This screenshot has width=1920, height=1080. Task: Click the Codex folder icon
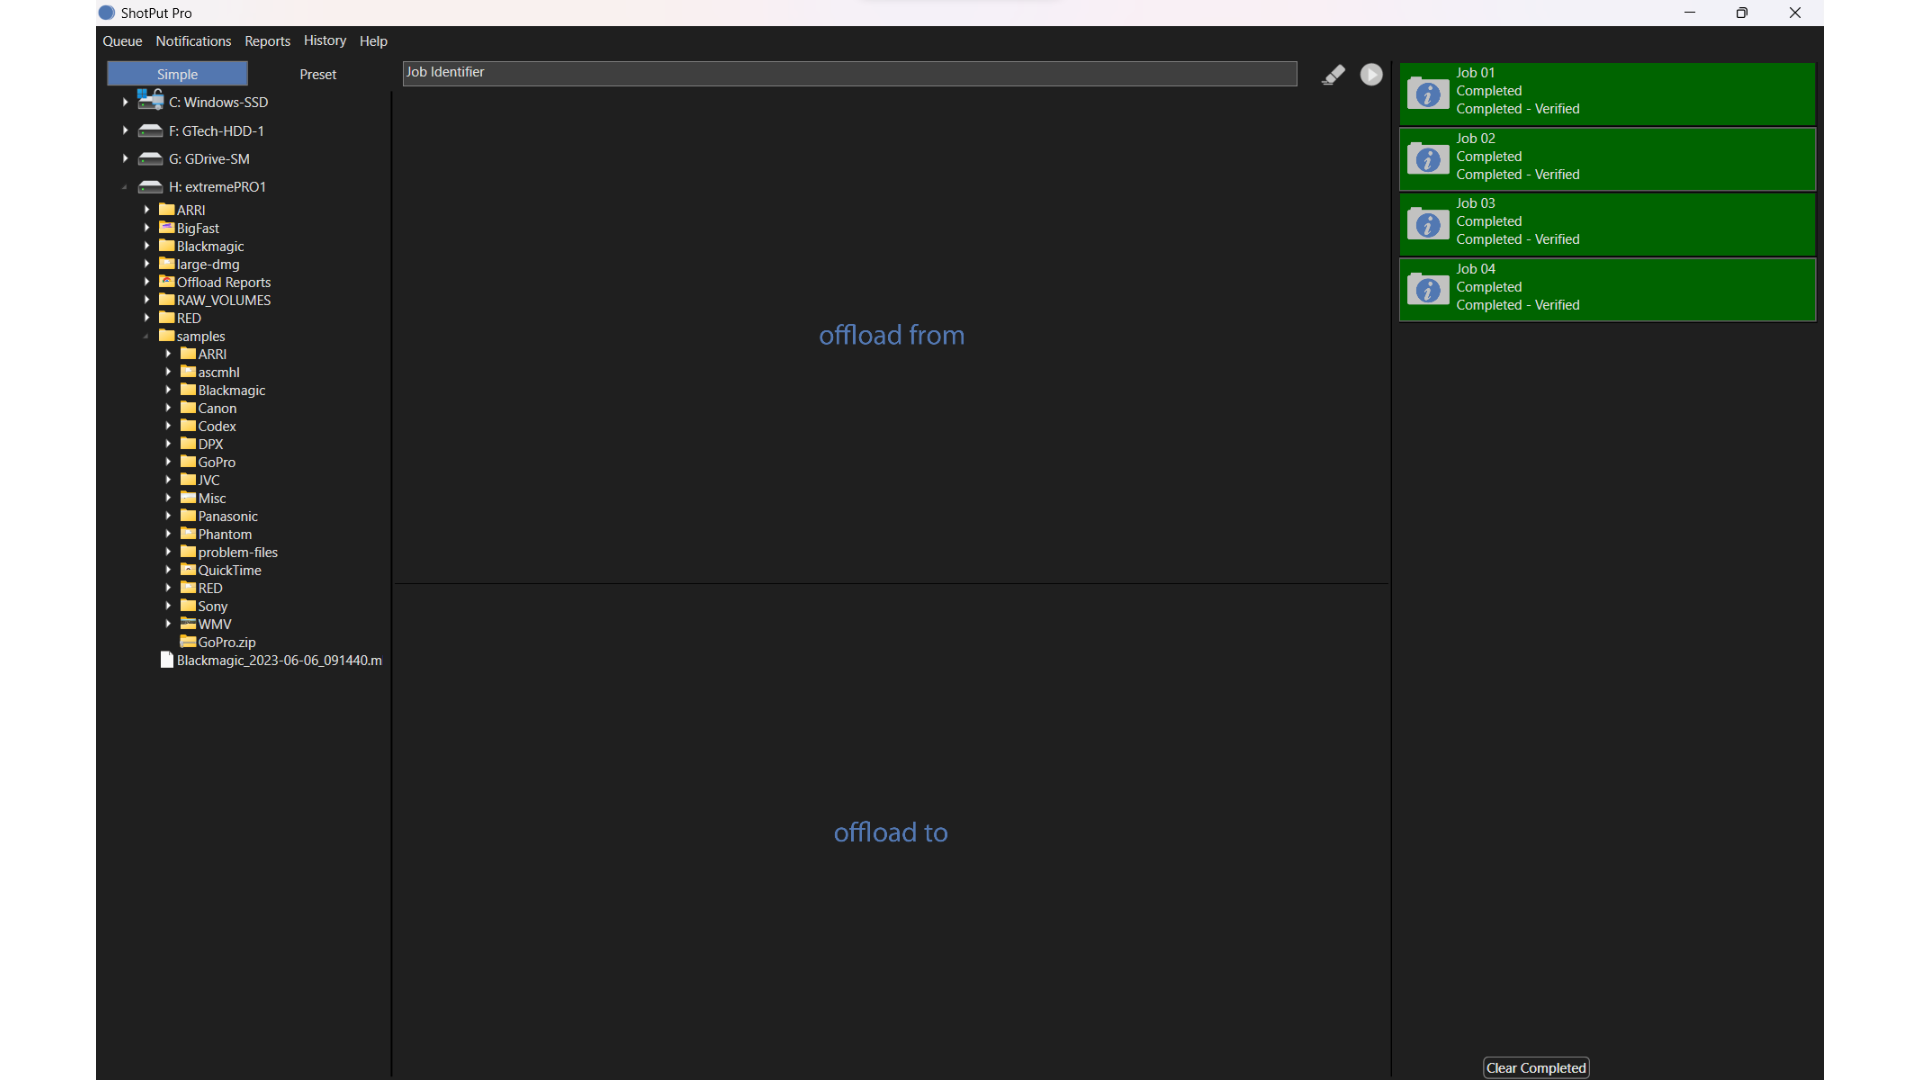pyautogui.click(x=188, y=426)
